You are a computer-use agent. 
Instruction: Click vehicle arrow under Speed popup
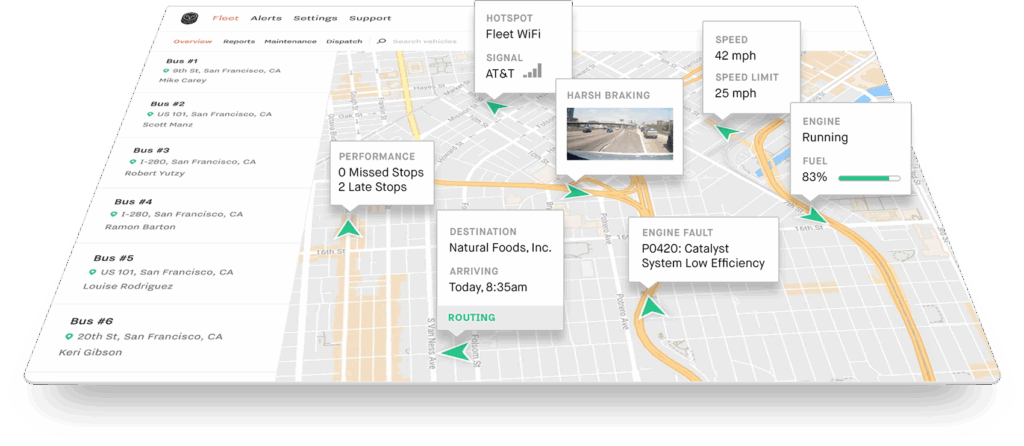[x=725, y=133]
